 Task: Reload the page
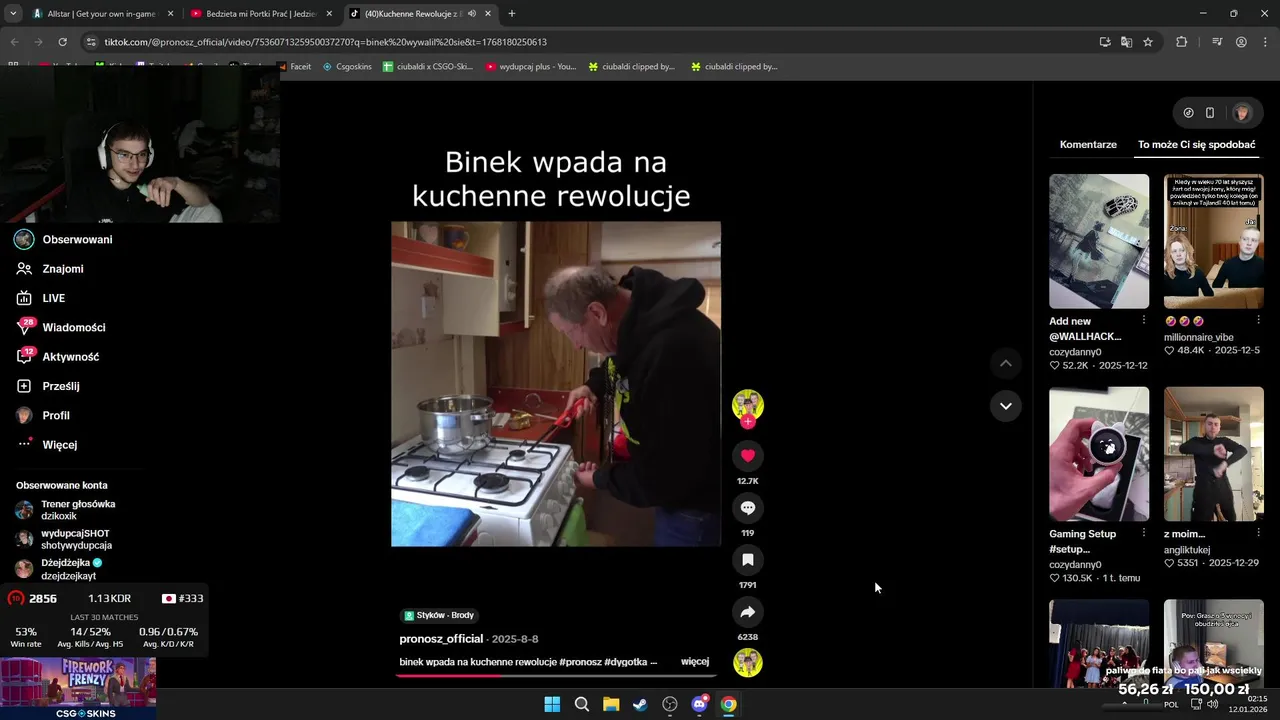(x=62, y=42)
